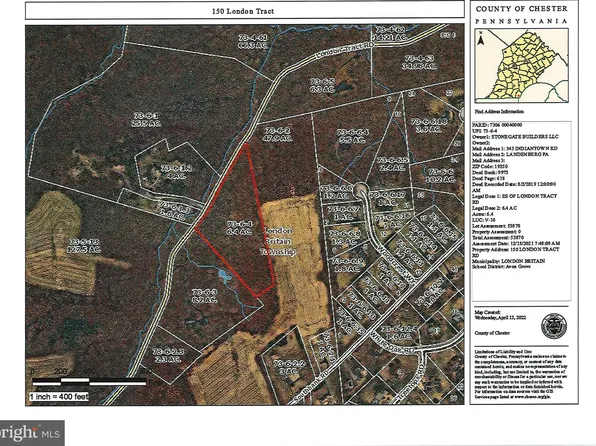This screenshot has height=446, width=596.
Task: Click the Bright MLS logo watermark
Action: (32, 433)
